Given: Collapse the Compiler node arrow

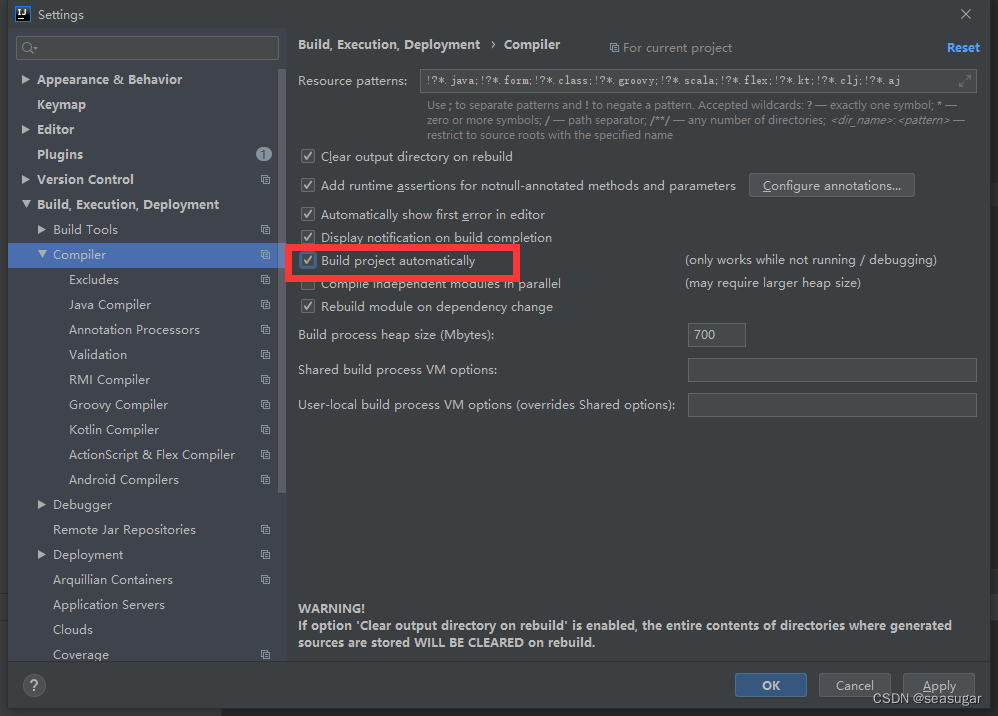Looking at the screenshot, I should 42,254.
